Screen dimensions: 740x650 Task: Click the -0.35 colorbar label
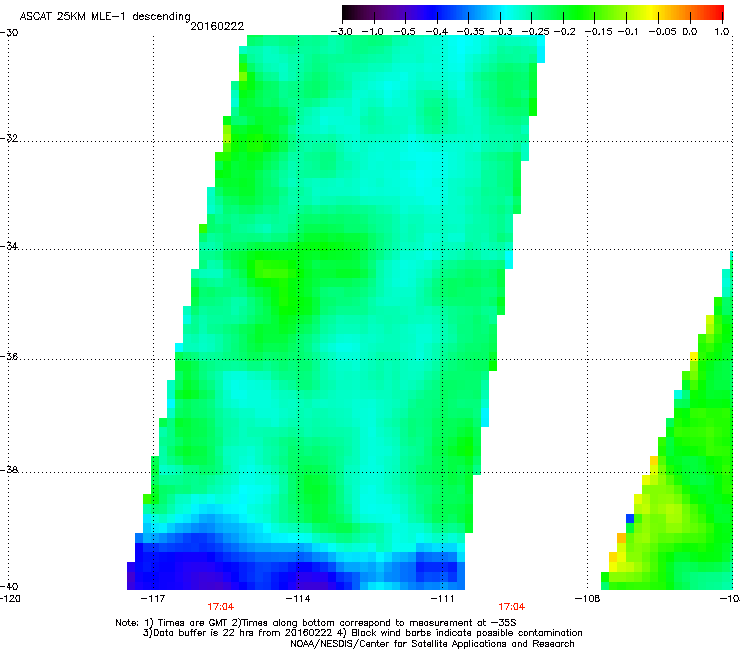coord(471,32)
